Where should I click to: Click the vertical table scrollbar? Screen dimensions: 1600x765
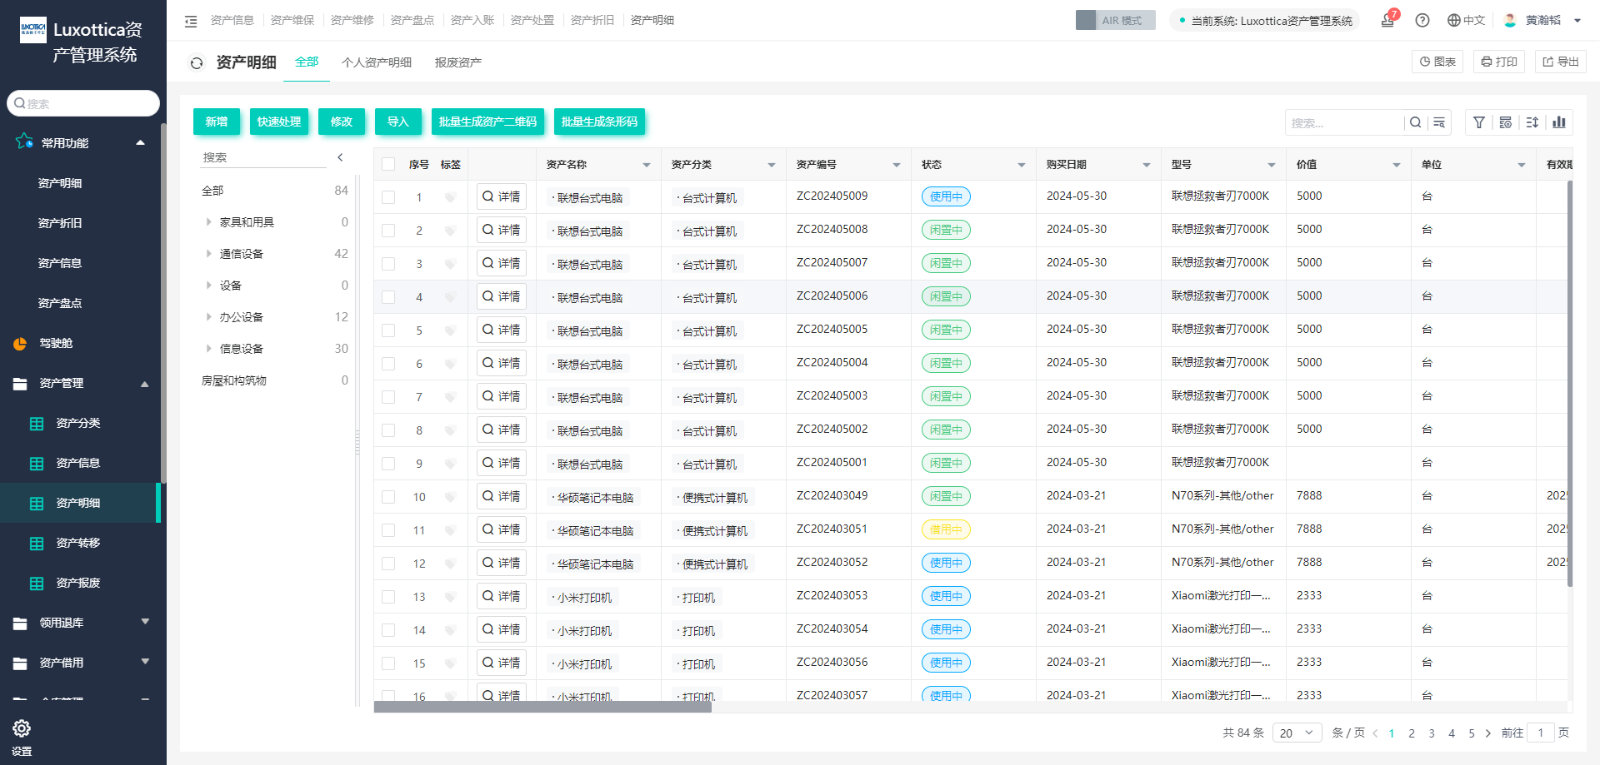[x=1569, y=383]
